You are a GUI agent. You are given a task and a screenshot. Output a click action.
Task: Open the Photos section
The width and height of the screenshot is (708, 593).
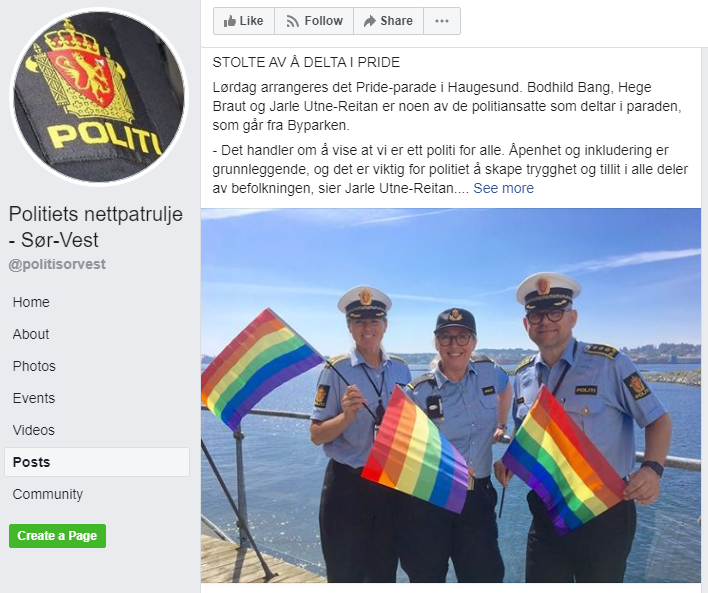(34, 366)
